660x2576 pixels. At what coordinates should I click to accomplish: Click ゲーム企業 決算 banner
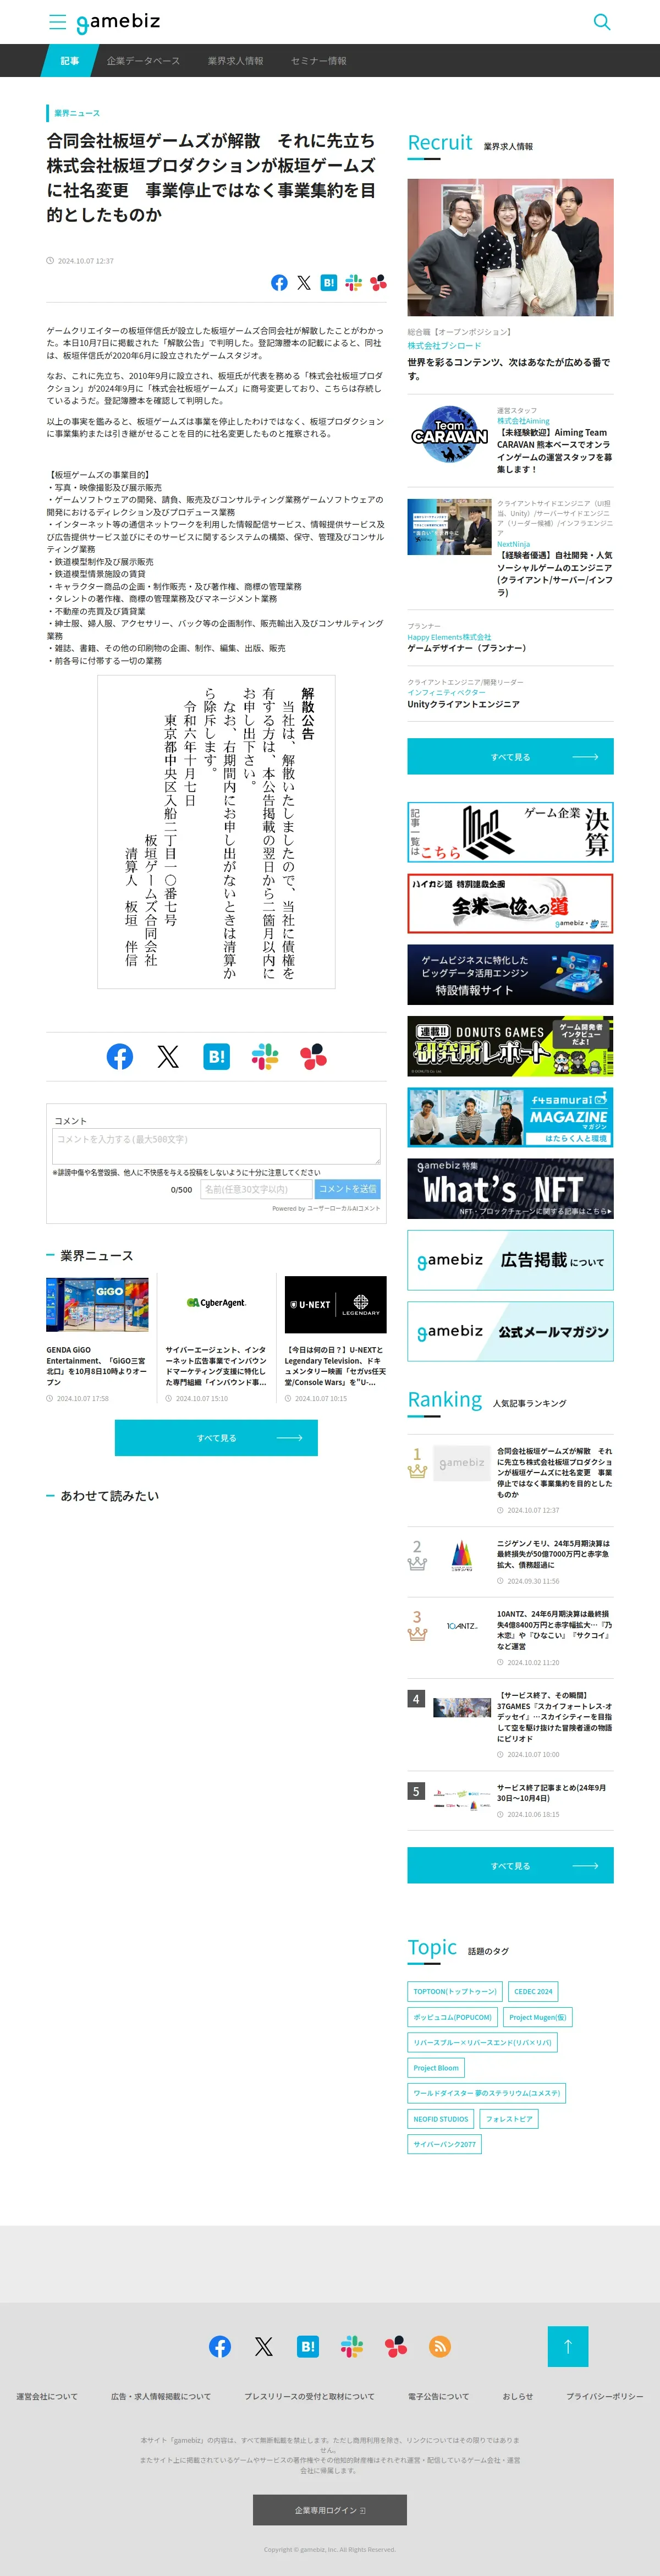point(510,832)
